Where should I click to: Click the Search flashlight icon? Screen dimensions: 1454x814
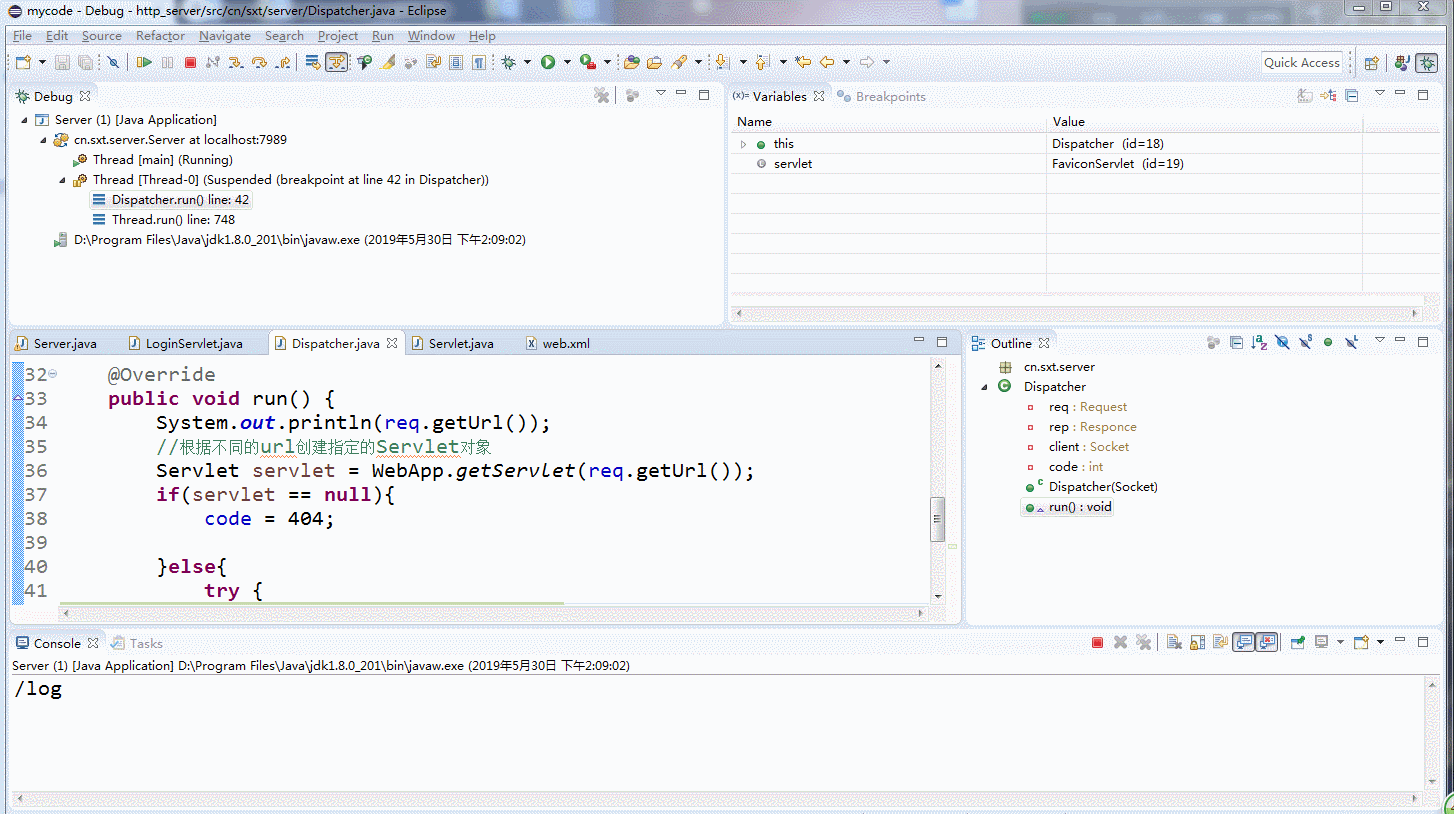pyautogui.click(x=680, y=62)
